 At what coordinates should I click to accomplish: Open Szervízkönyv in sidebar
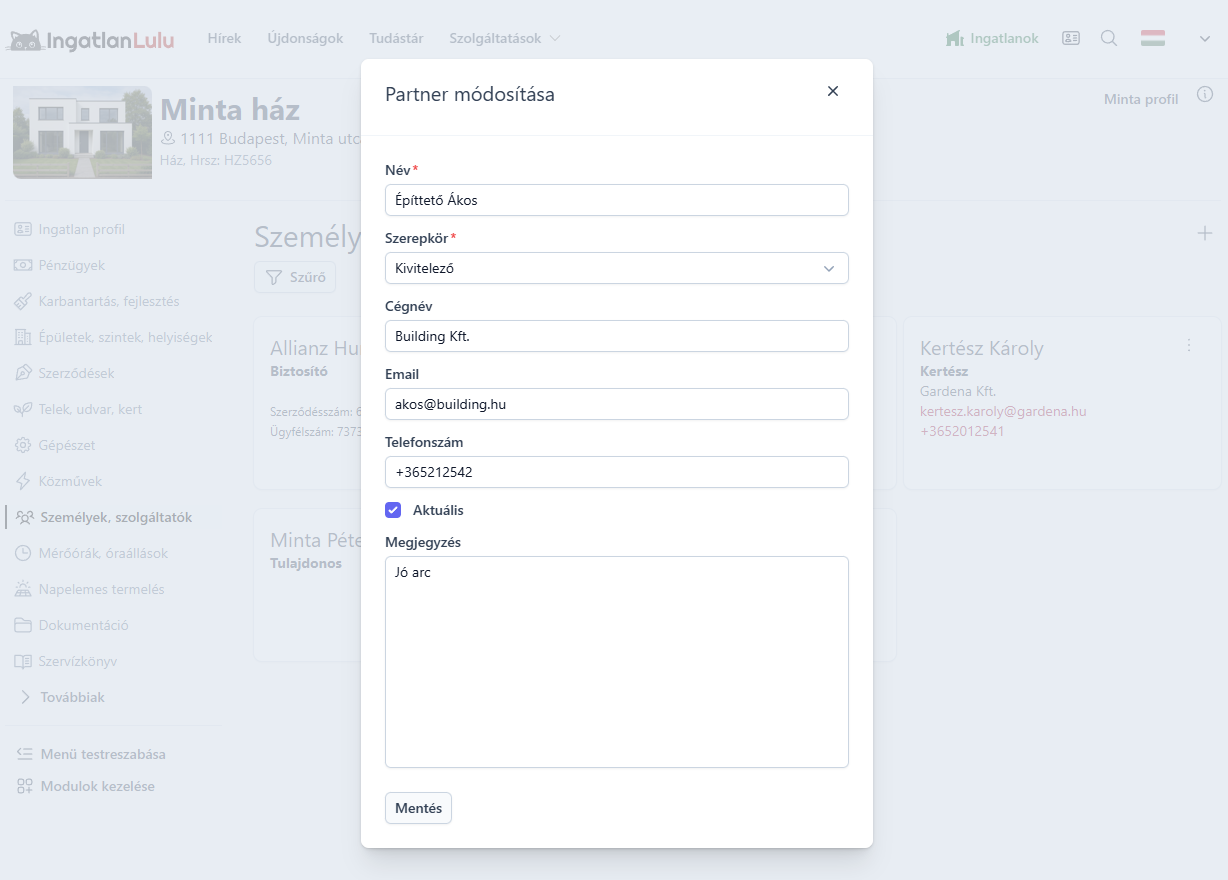pyautogui.click(x=66, y=661)
